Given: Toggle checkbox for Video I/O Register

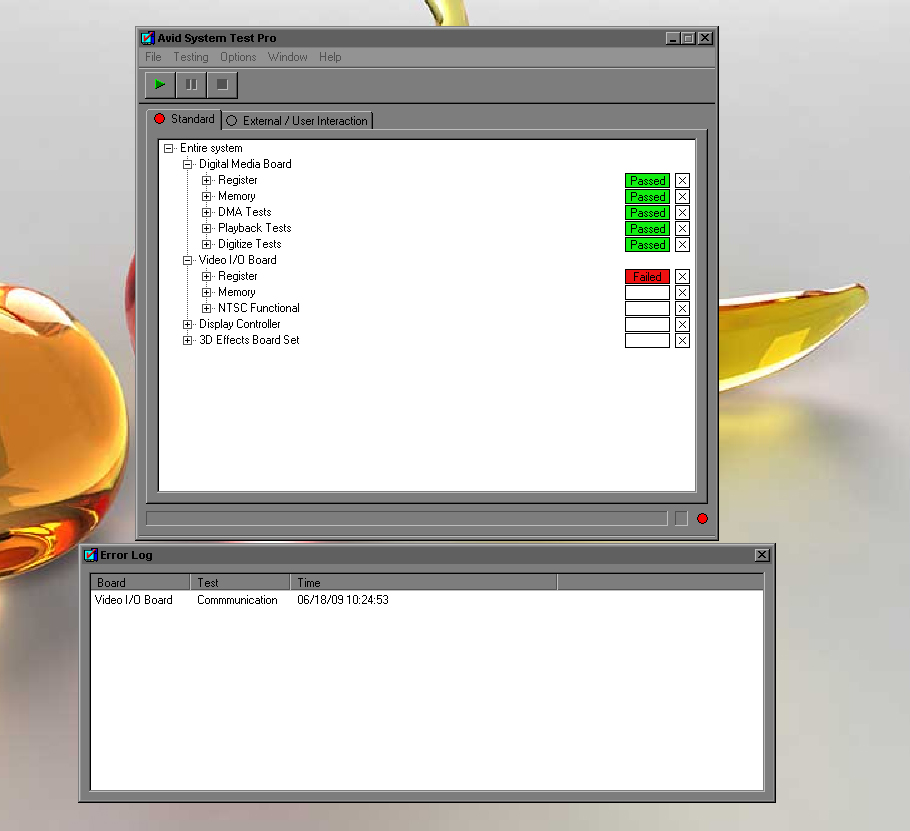Looking at the screenshot, I should [x=682, y=277].
